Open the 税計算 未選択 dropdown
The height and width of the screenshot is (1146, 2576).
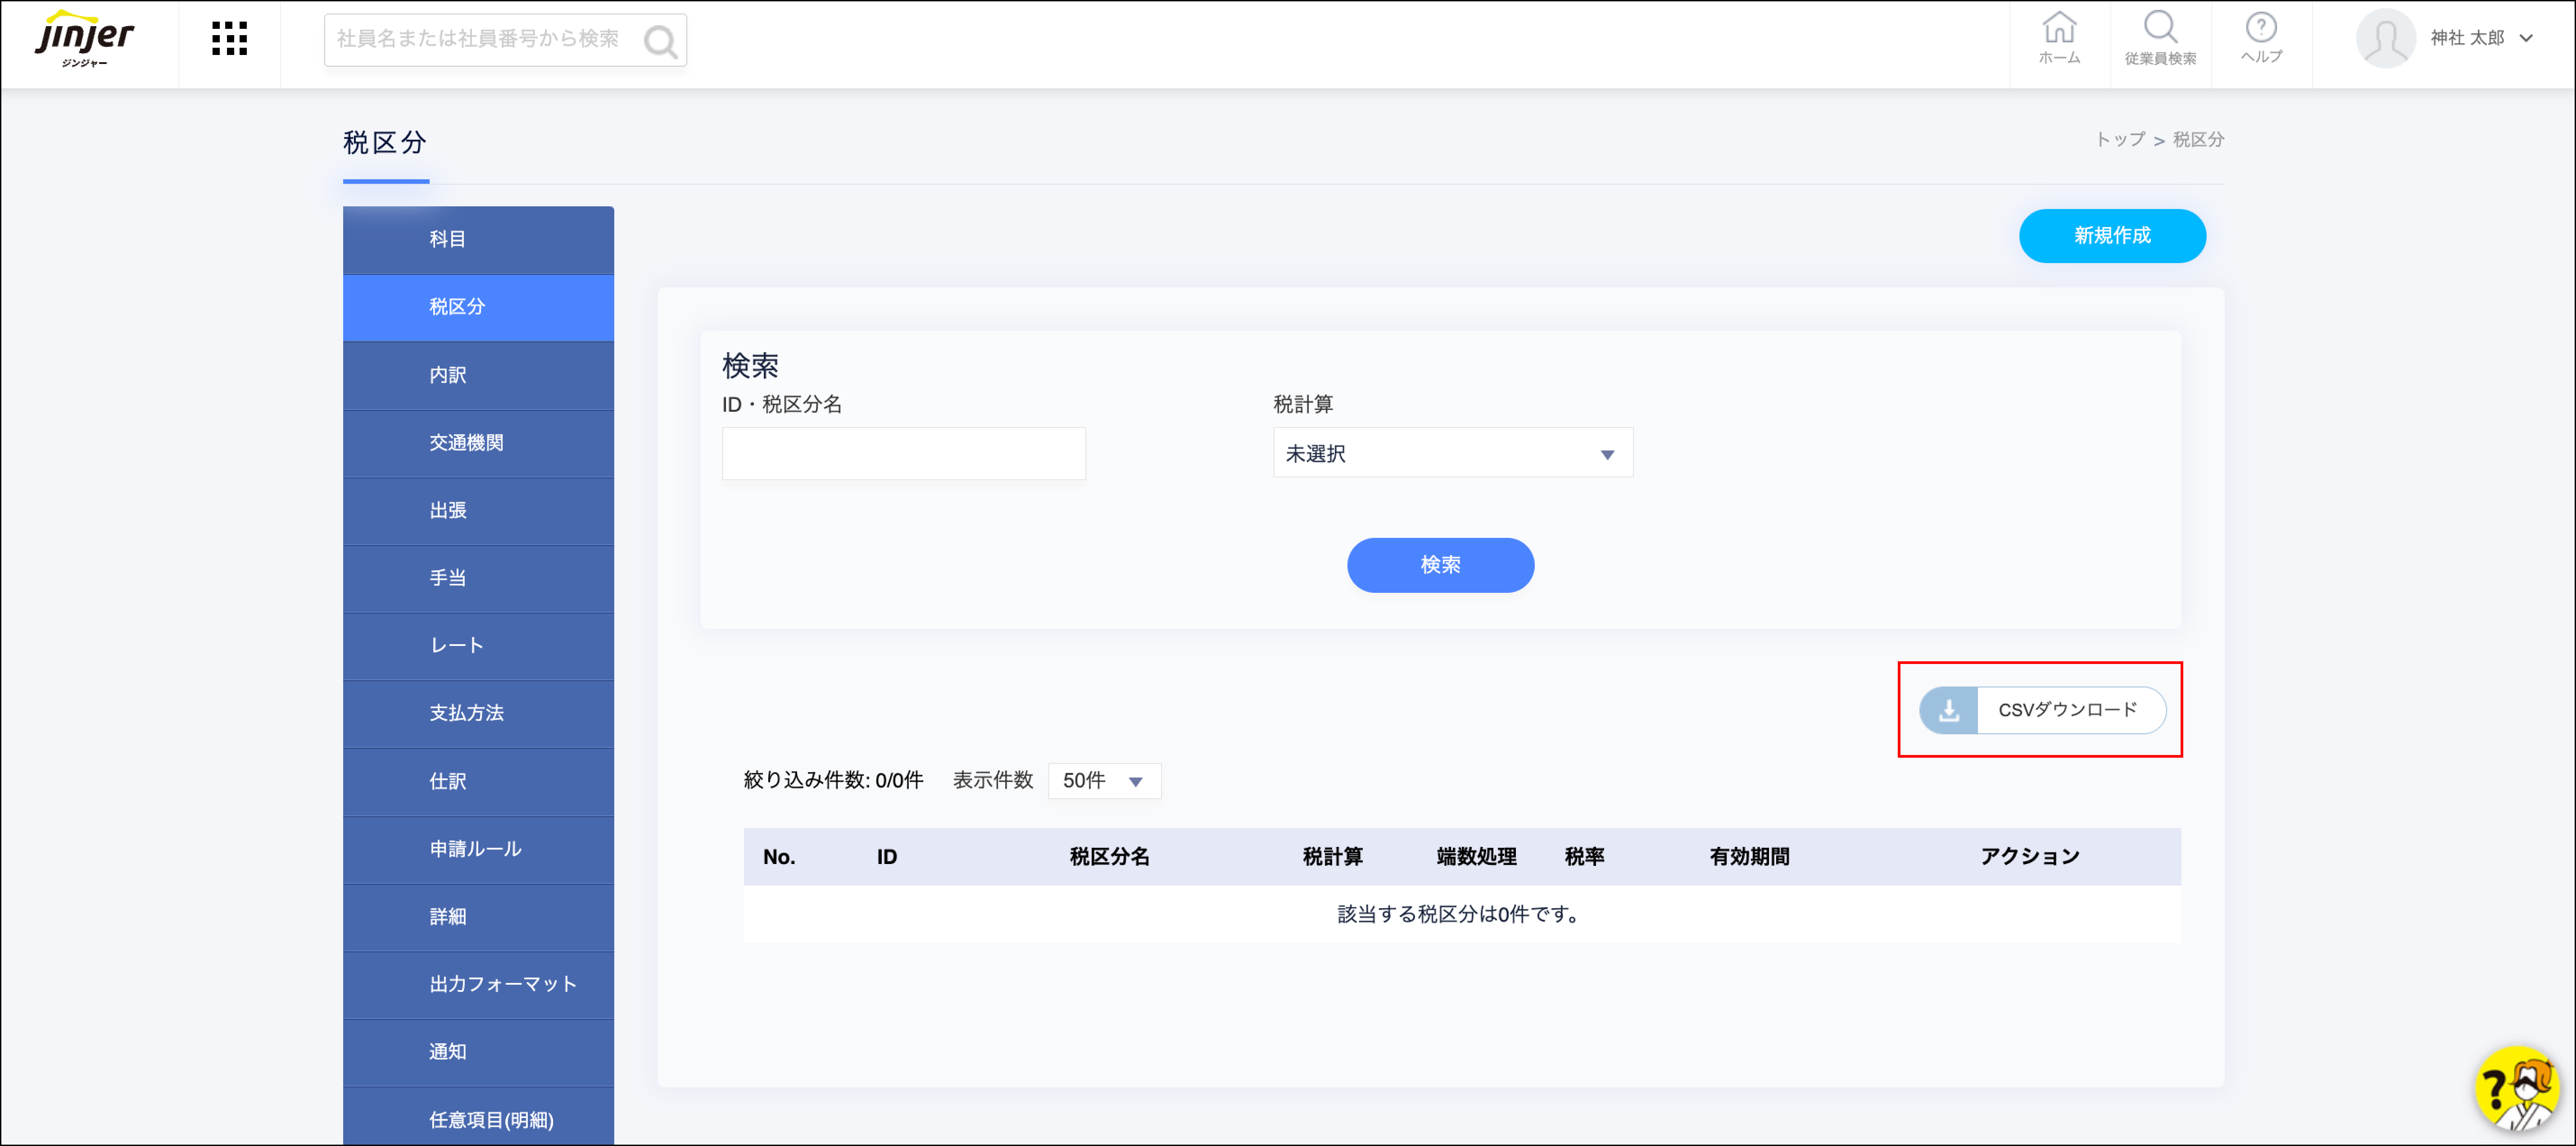coord(1452,454)
